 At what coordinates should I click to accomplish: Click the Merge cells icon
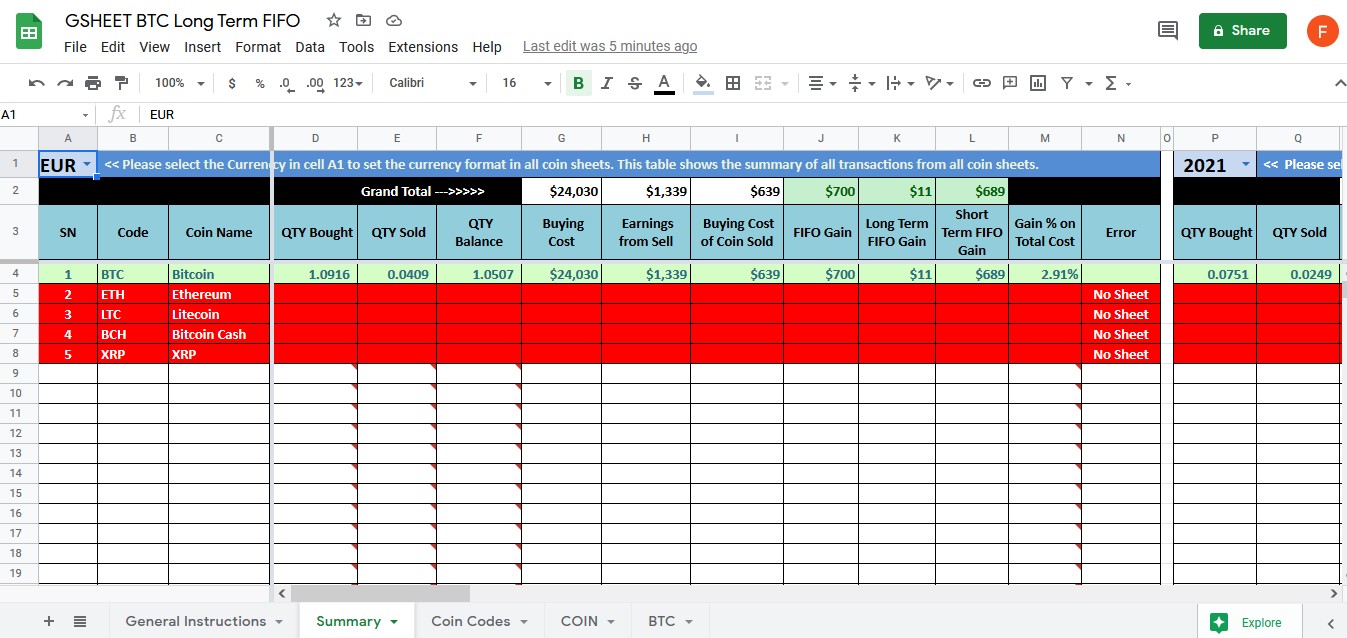763,83
